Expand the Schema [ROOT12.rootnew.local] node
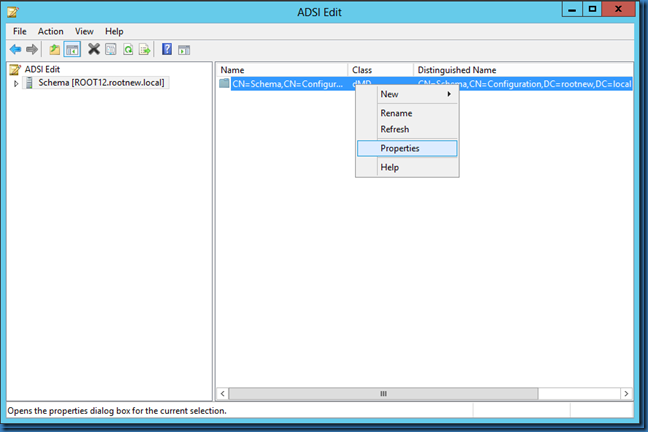Screen dimensions: 648x432 16,84
